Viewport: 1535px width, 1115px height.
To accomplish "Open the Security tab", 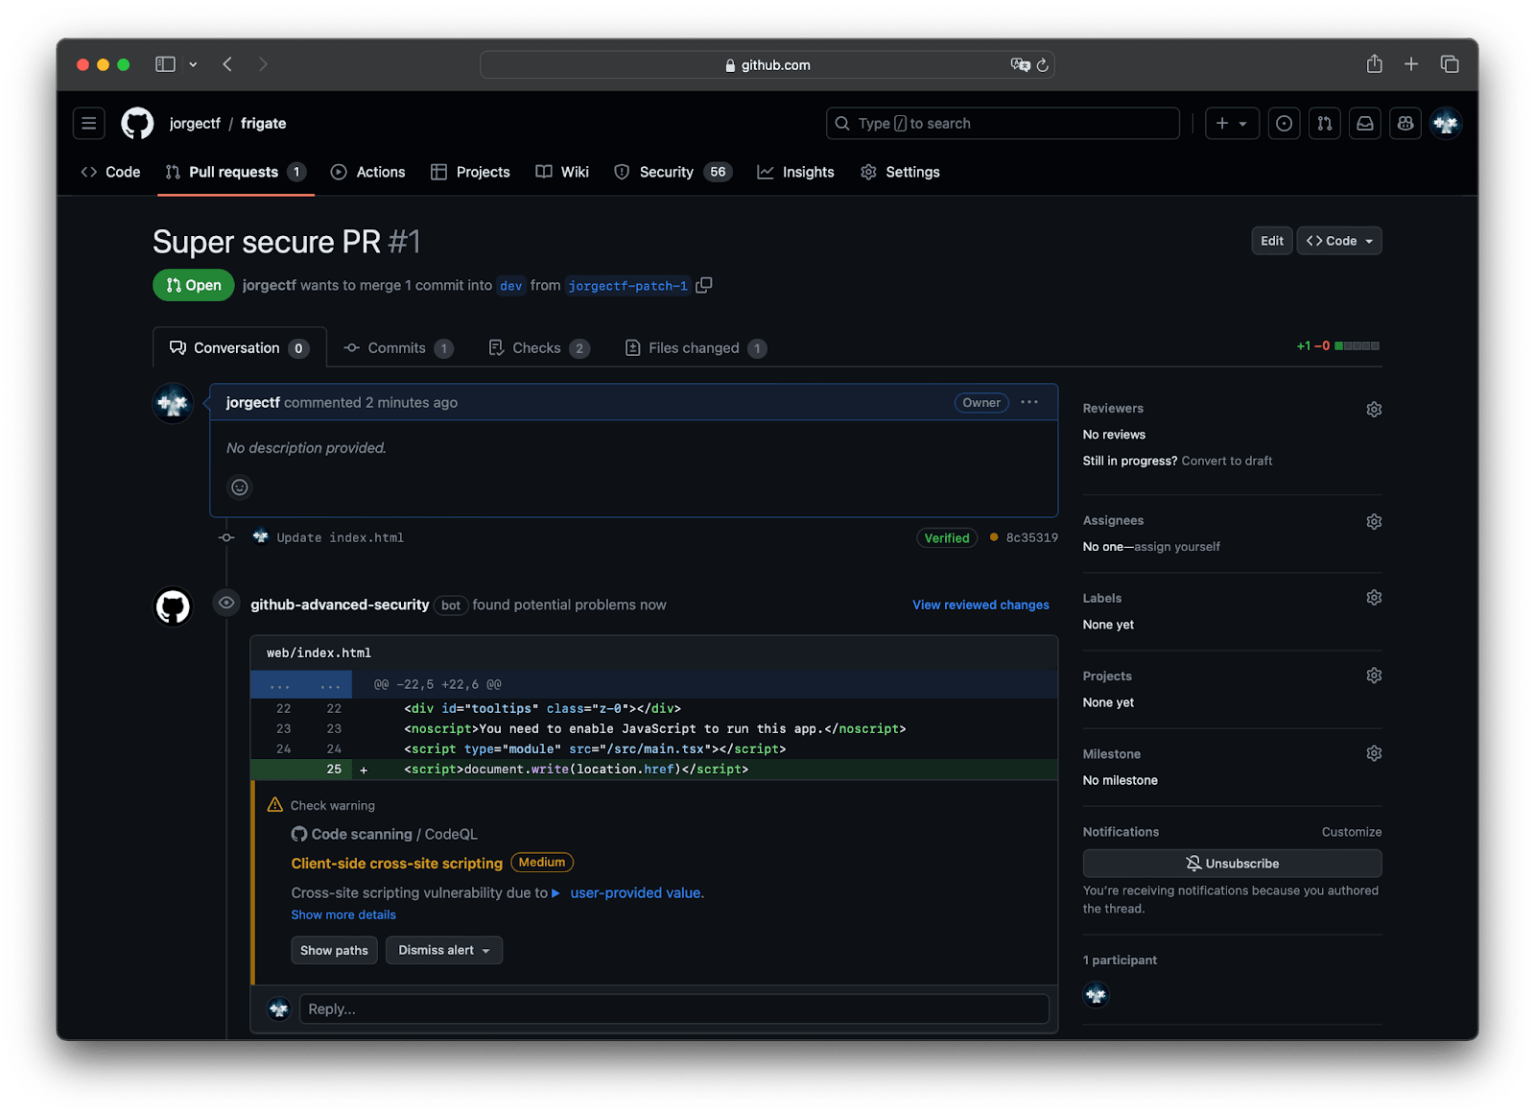I will click(665, 171).
